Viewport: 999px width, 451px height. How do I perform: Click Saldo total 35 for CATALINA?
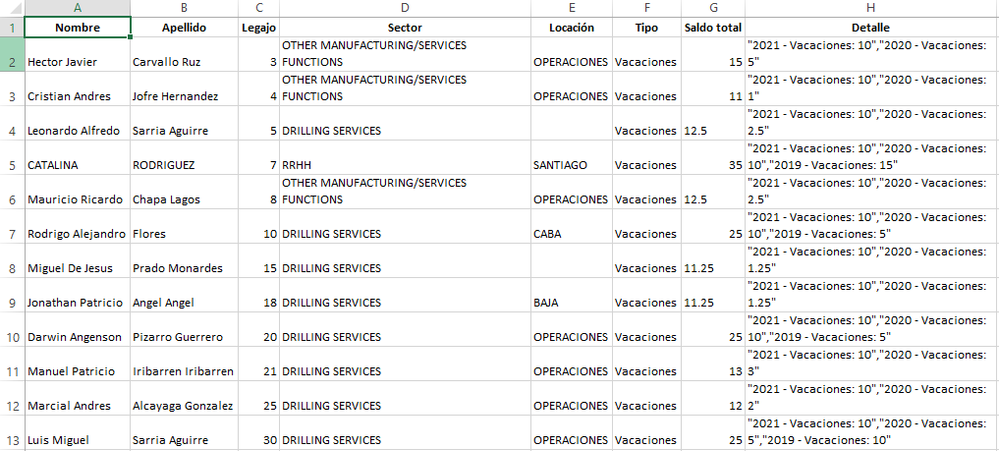tap(713, 157)
